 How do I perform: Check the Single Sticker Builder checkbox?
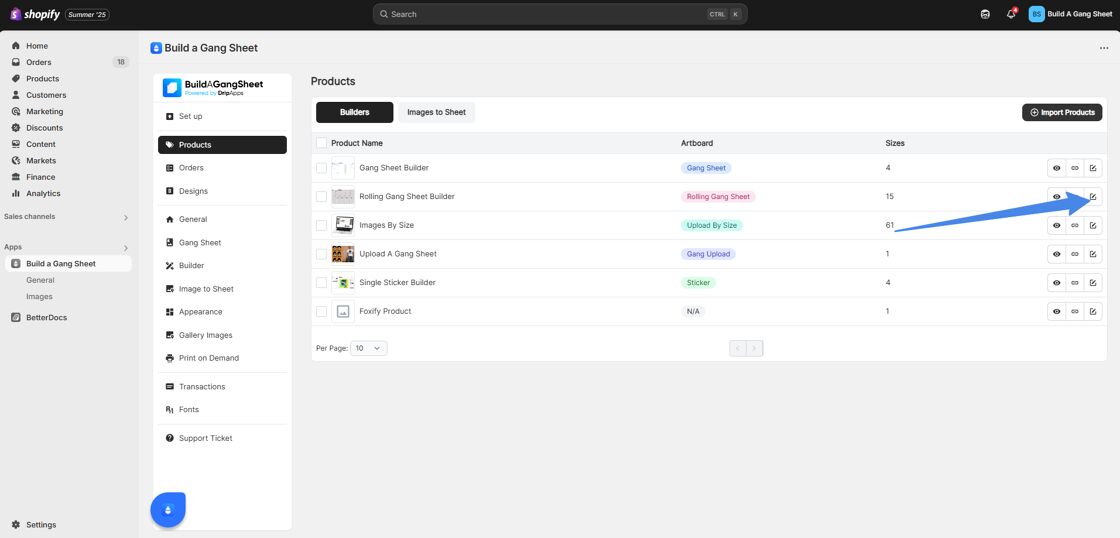pos(321,282)
